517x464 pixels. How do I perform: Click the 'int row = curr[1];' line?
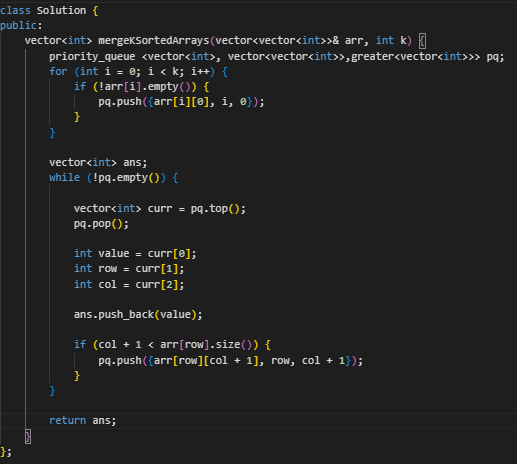(129, 269)
